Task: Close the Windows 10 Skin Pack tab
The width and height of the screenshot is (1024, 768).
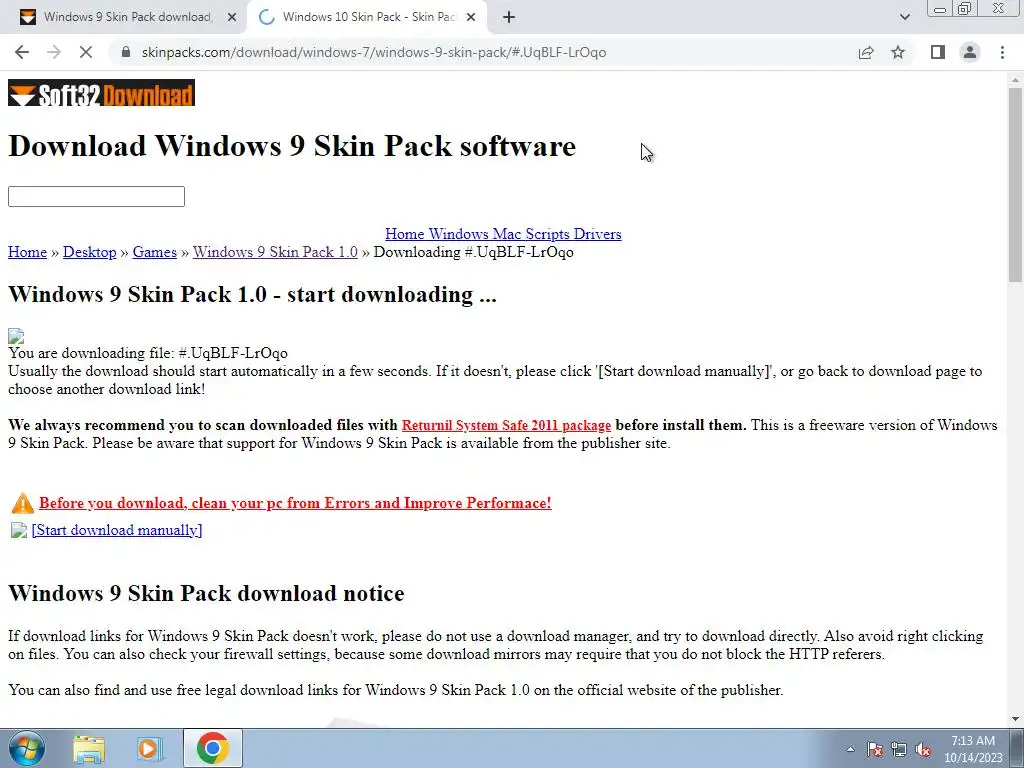Action: (x=471, y=18)
